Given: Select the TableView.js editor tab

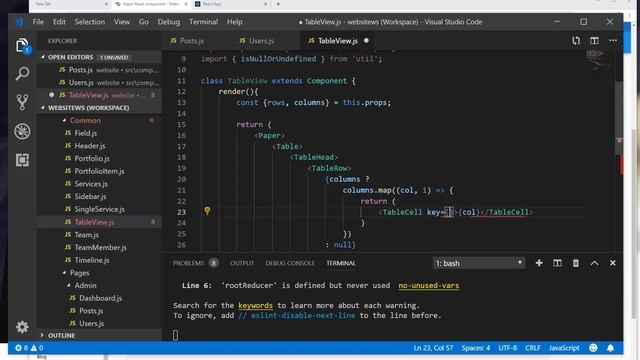Looking at the screenshot, I should pyautogui.click(x=339, y=40).
